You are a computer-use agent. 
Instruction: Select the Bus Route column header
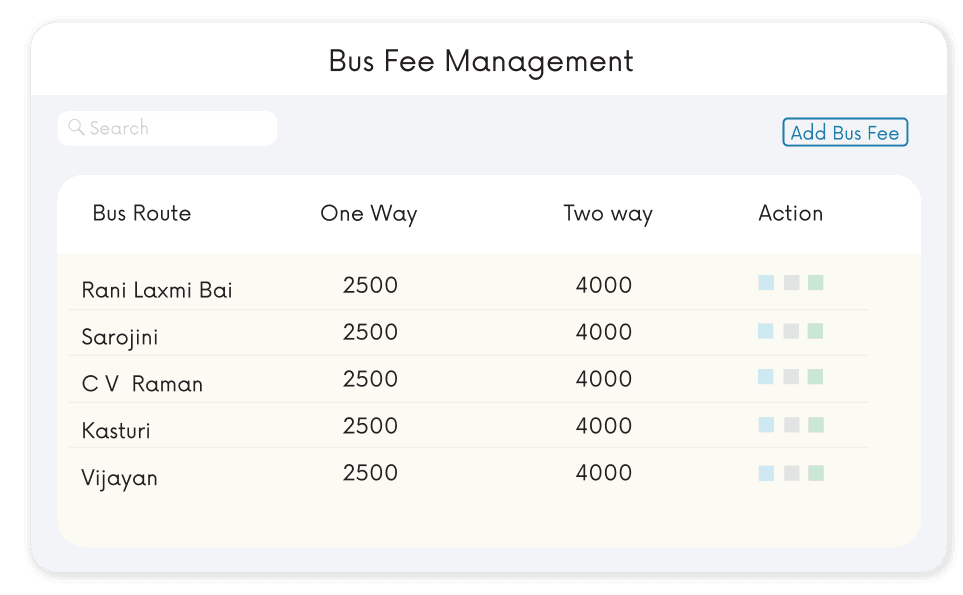[x=142, y=213]
